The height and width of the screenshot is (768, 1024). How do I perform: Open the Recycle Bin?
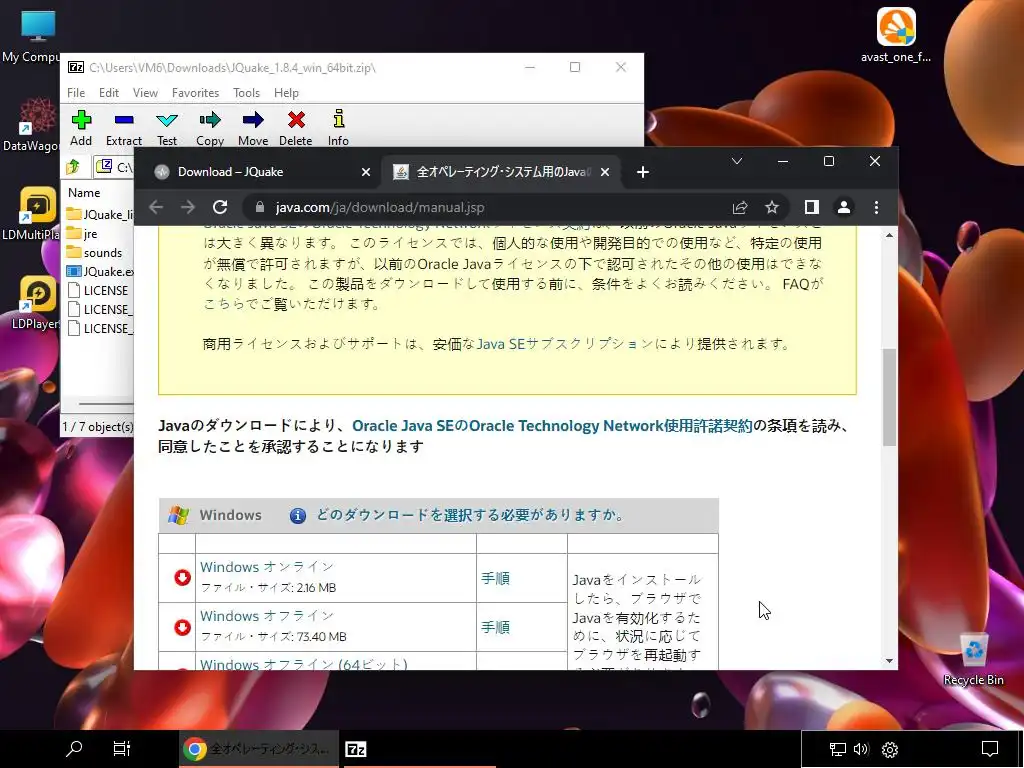point(973,658)
